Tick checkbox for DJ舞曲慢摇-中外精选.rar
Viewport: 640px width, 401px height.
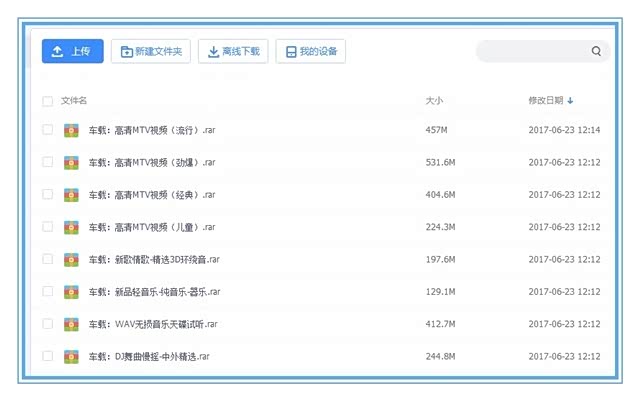click(47, 356)
